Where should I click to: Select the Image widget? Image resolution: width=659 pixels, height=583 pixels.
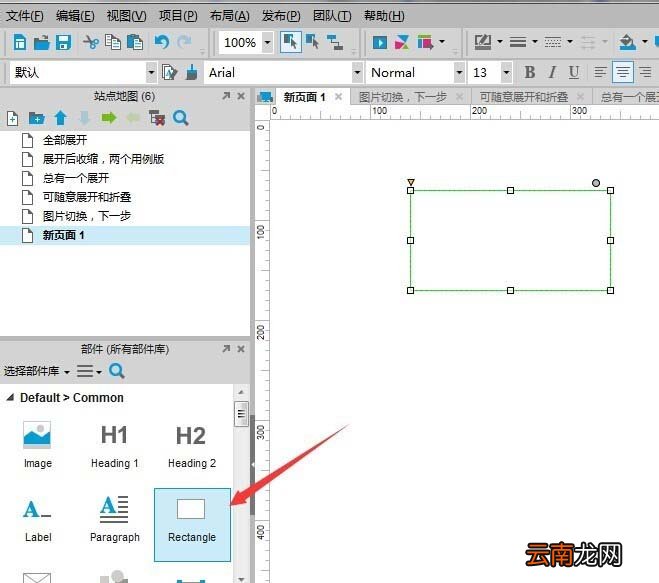pos(37,445)
